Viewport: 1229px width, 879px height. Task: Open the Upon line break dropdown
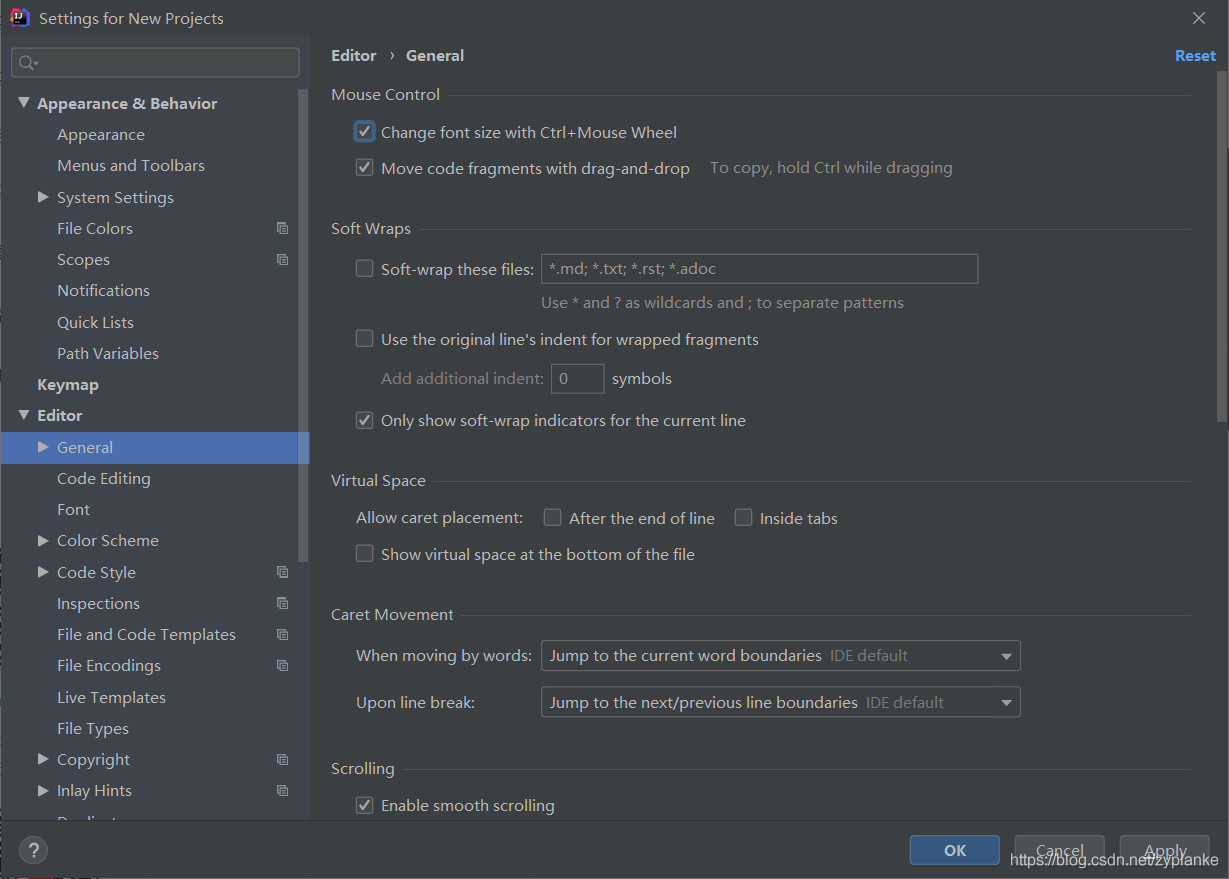pos(1006,702)
